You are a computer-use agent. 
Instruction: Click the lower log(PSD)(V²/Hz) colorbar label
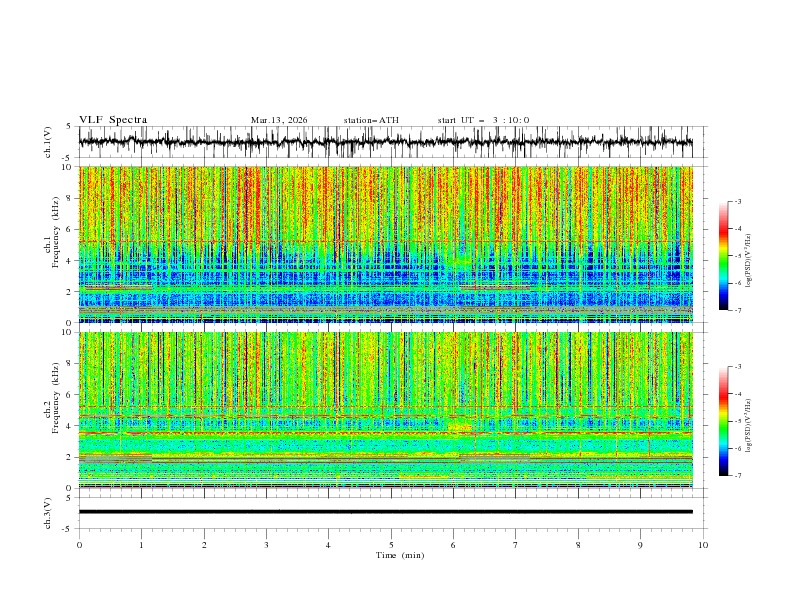[748, 425]
